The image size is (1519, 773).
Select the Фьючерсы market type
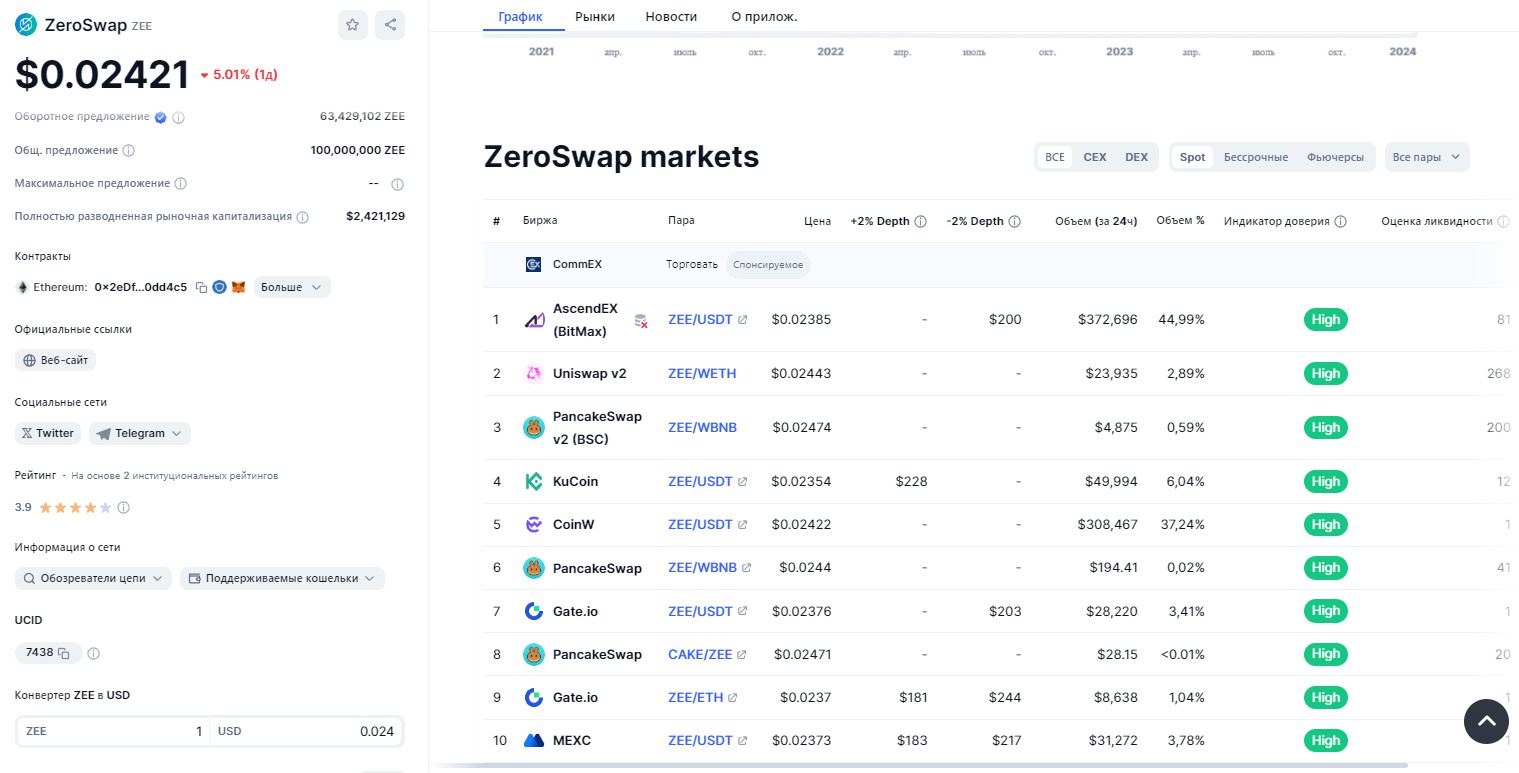(x=1335, y=157)
